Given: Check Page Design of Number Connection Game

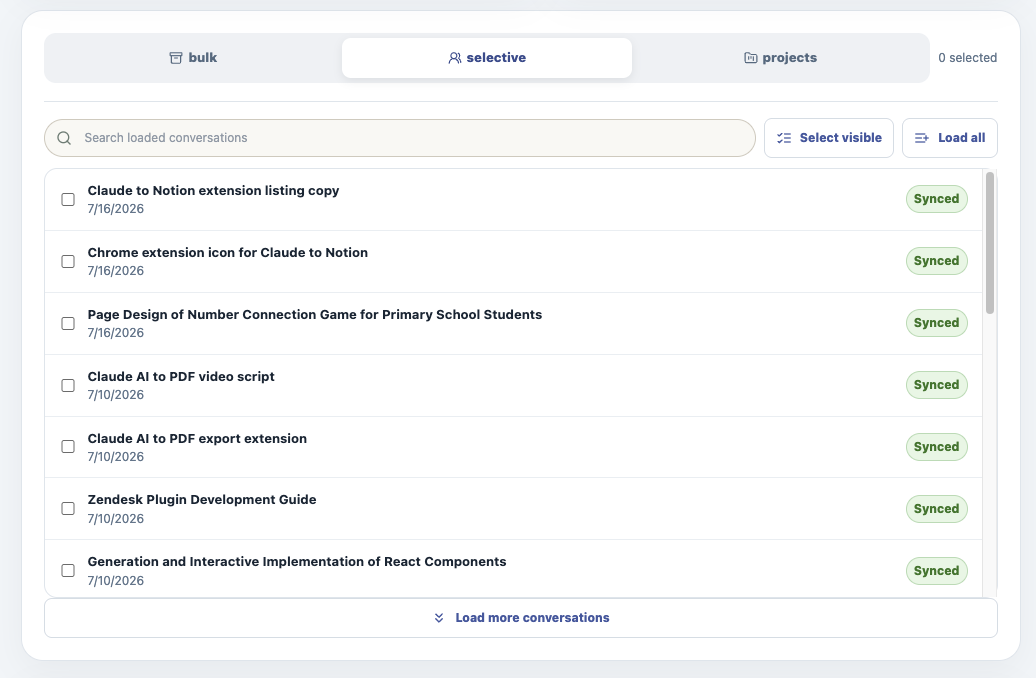Looking at the screenshot, I should (x=68, y=323).
